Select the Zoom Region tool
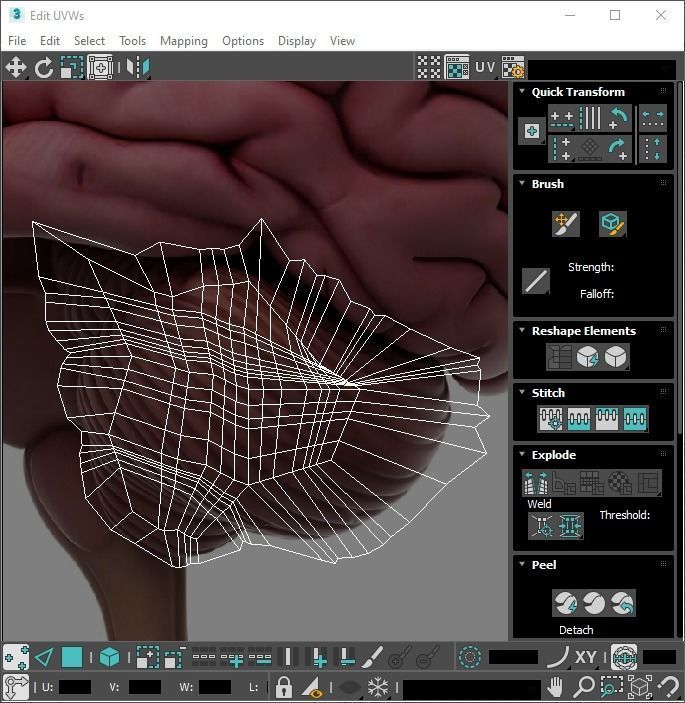 click(x=612, y=687)
